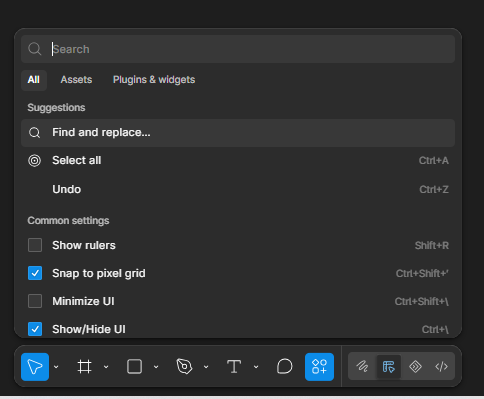
Task: Click the Ctrl+Shift+' shortcut text
Action: point(422,273)
